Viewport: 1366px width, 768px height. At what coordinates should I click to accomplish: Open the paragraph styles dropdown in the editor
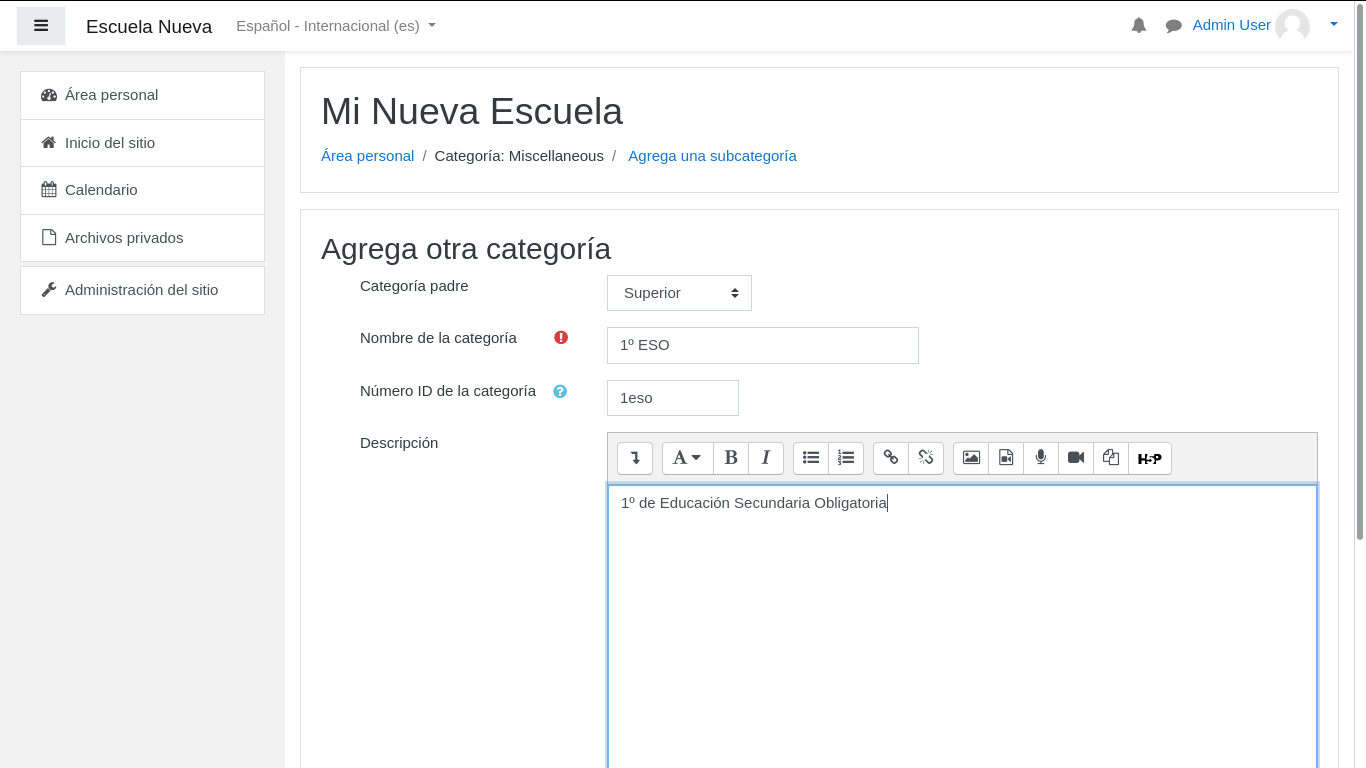point(687,458)
